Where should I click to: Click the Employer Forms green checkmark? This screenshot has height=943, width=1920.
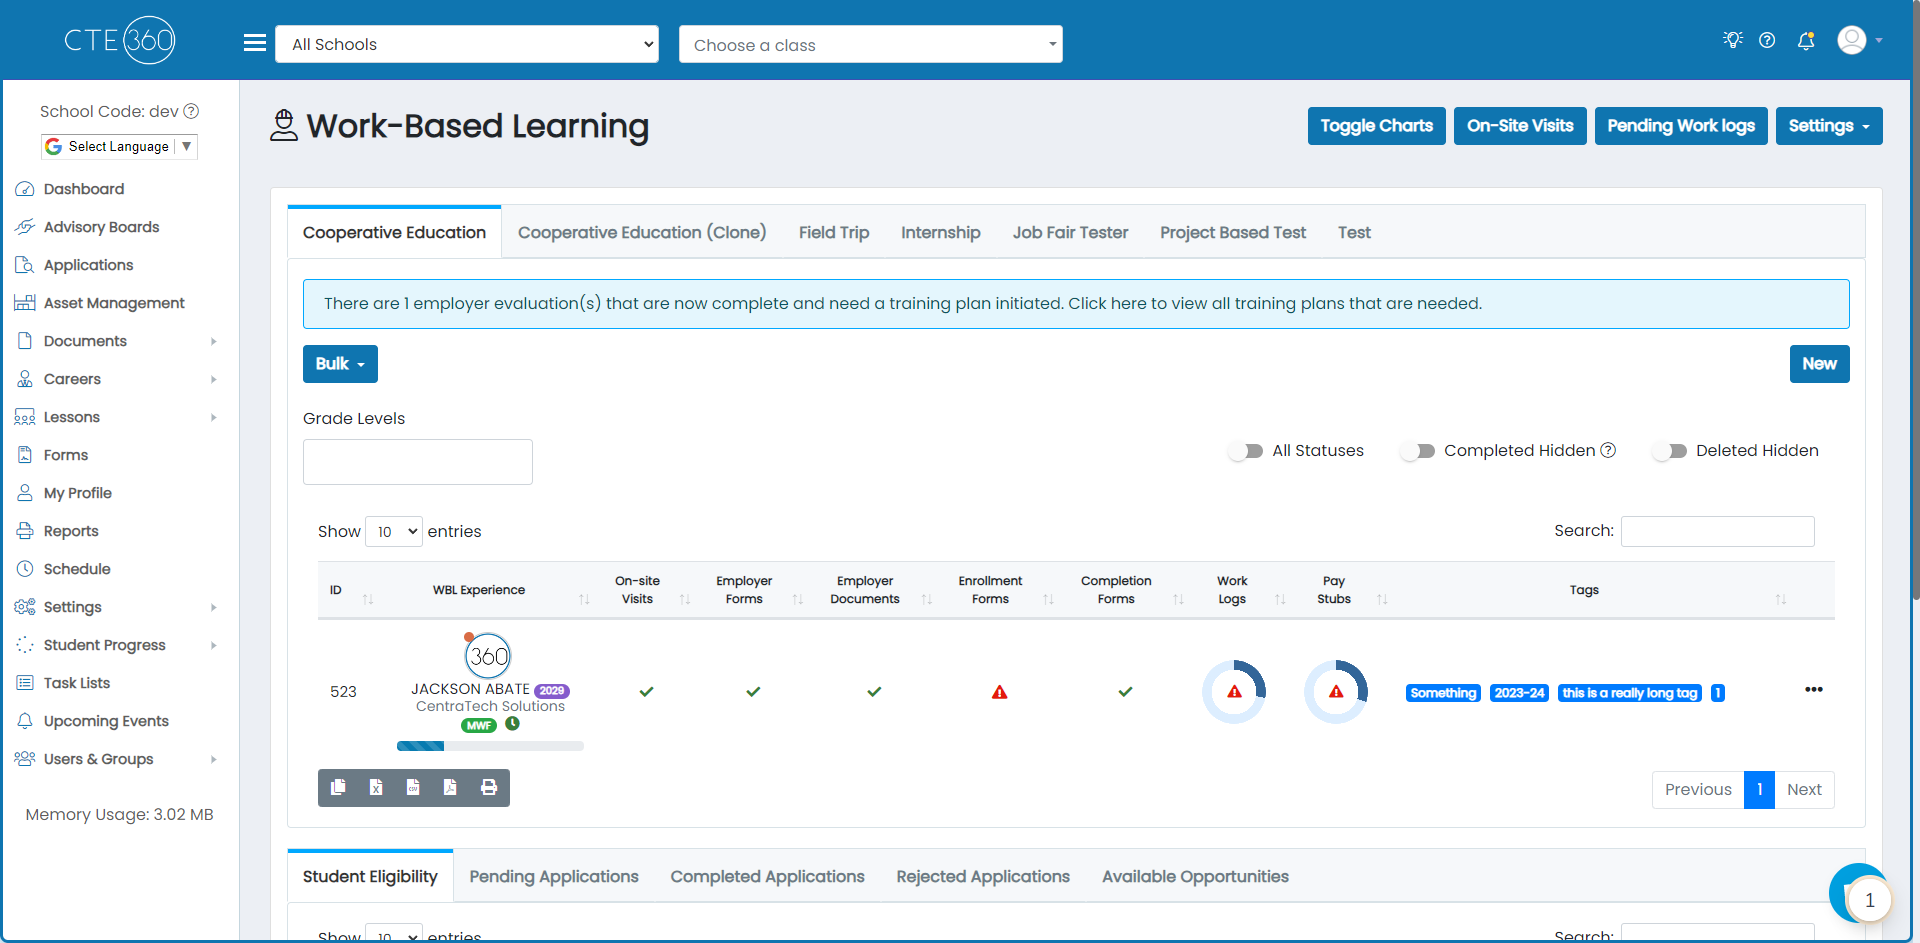pos(753,691)
